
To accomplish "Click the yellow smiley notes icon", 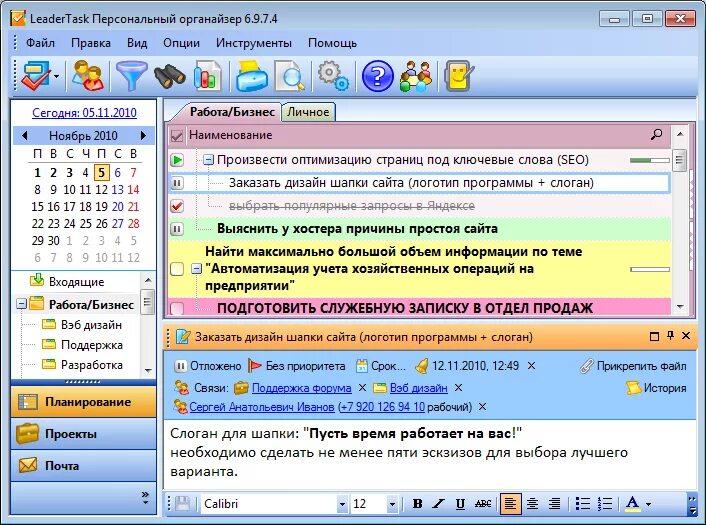I will (458, 76).
